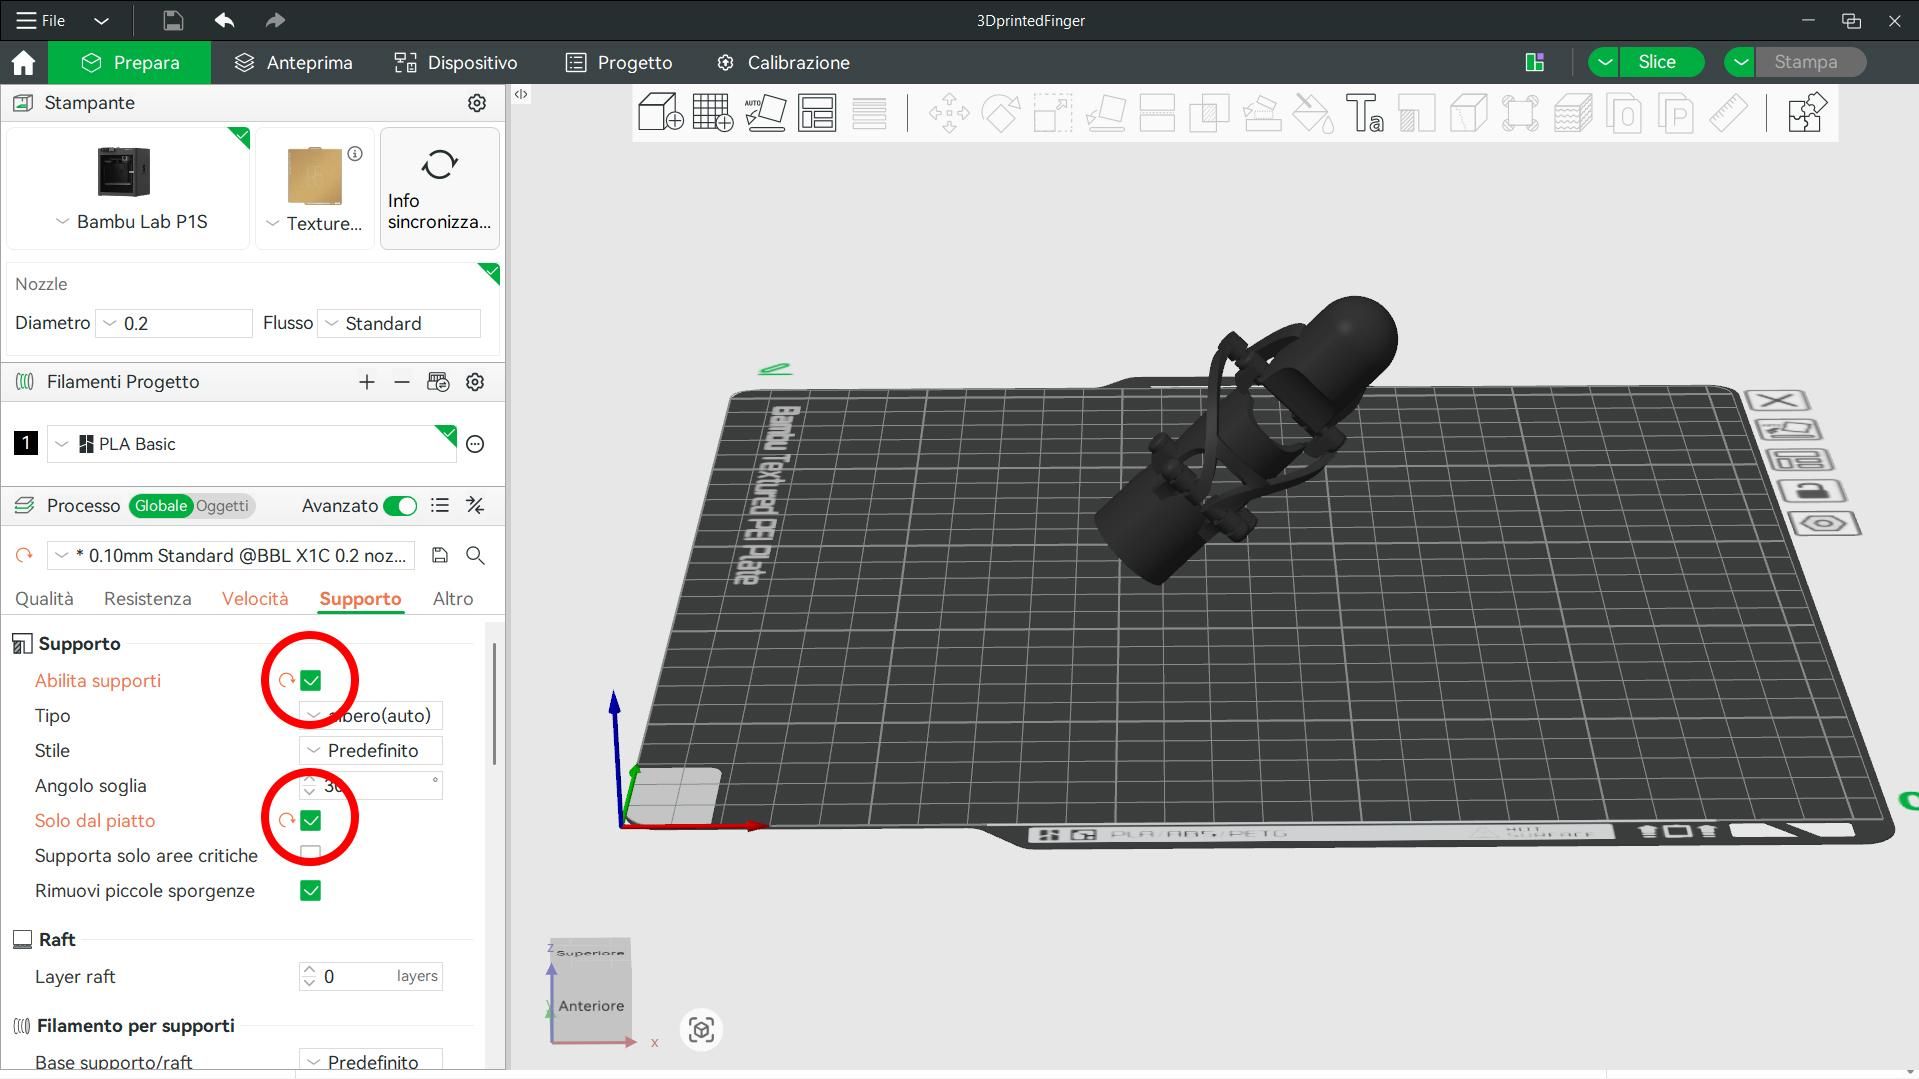
Task: Open the Altro settings tab
Action: pos(453,599)
